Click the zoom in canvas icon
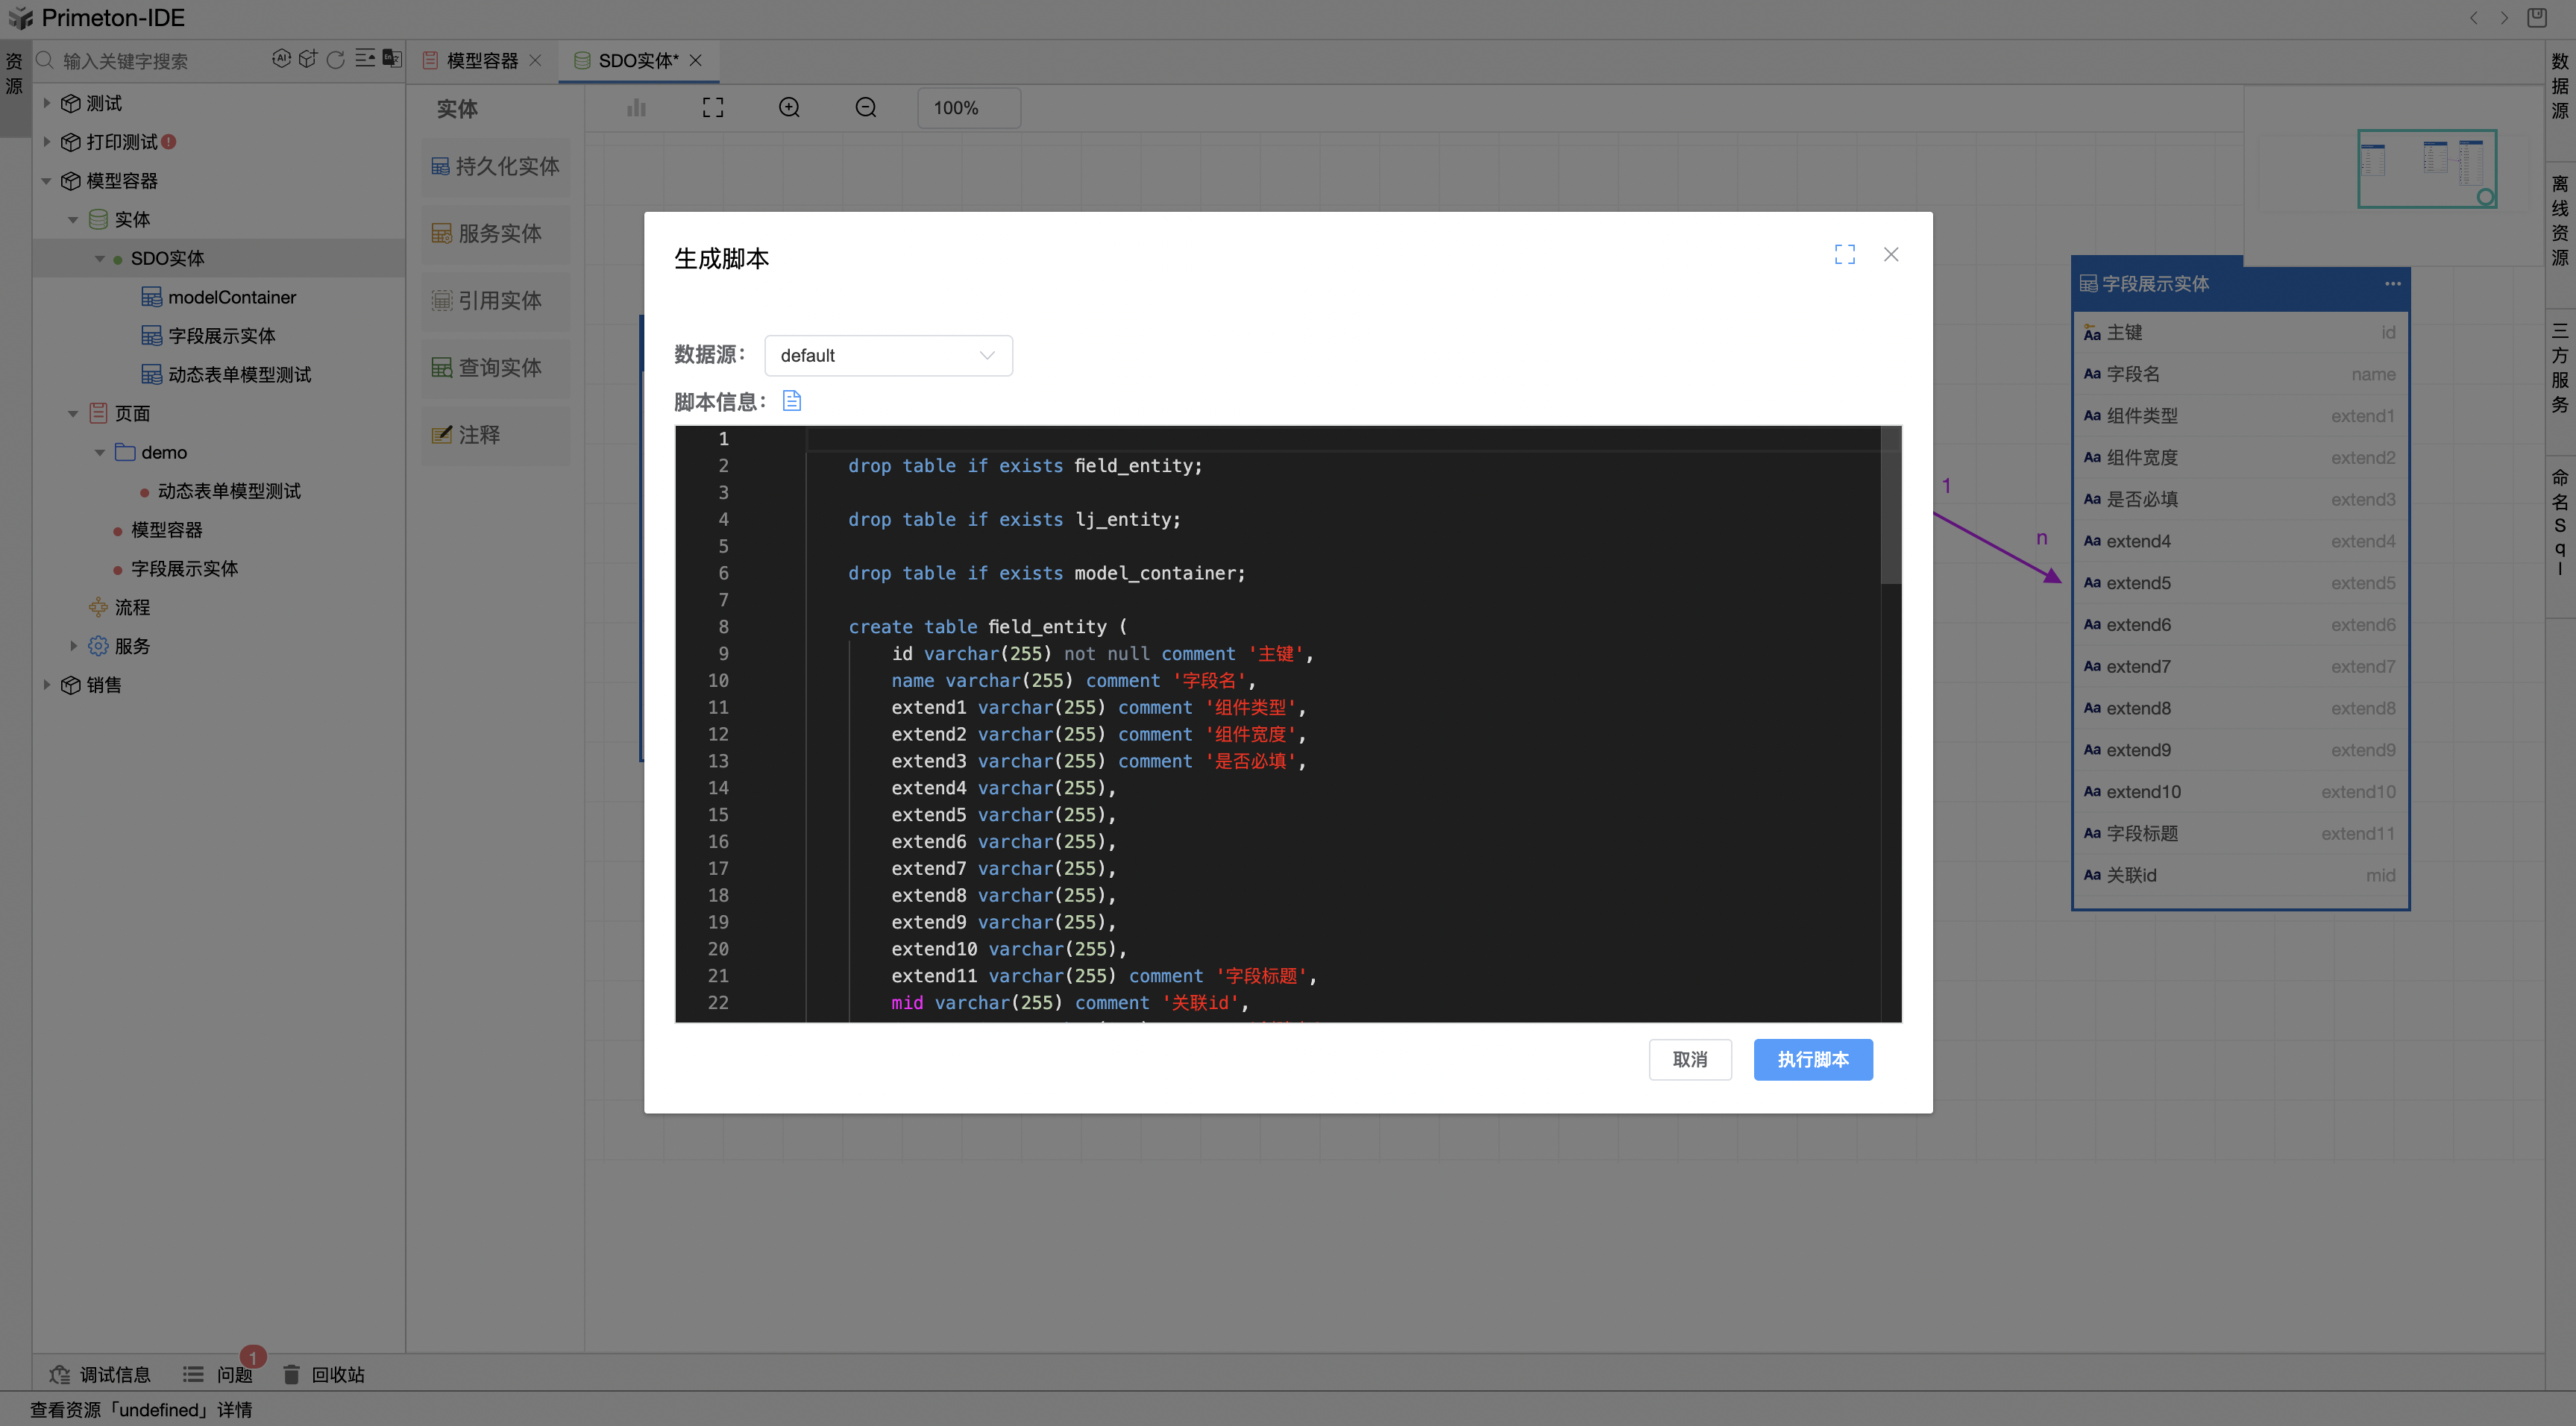 [x=789, y=108]
